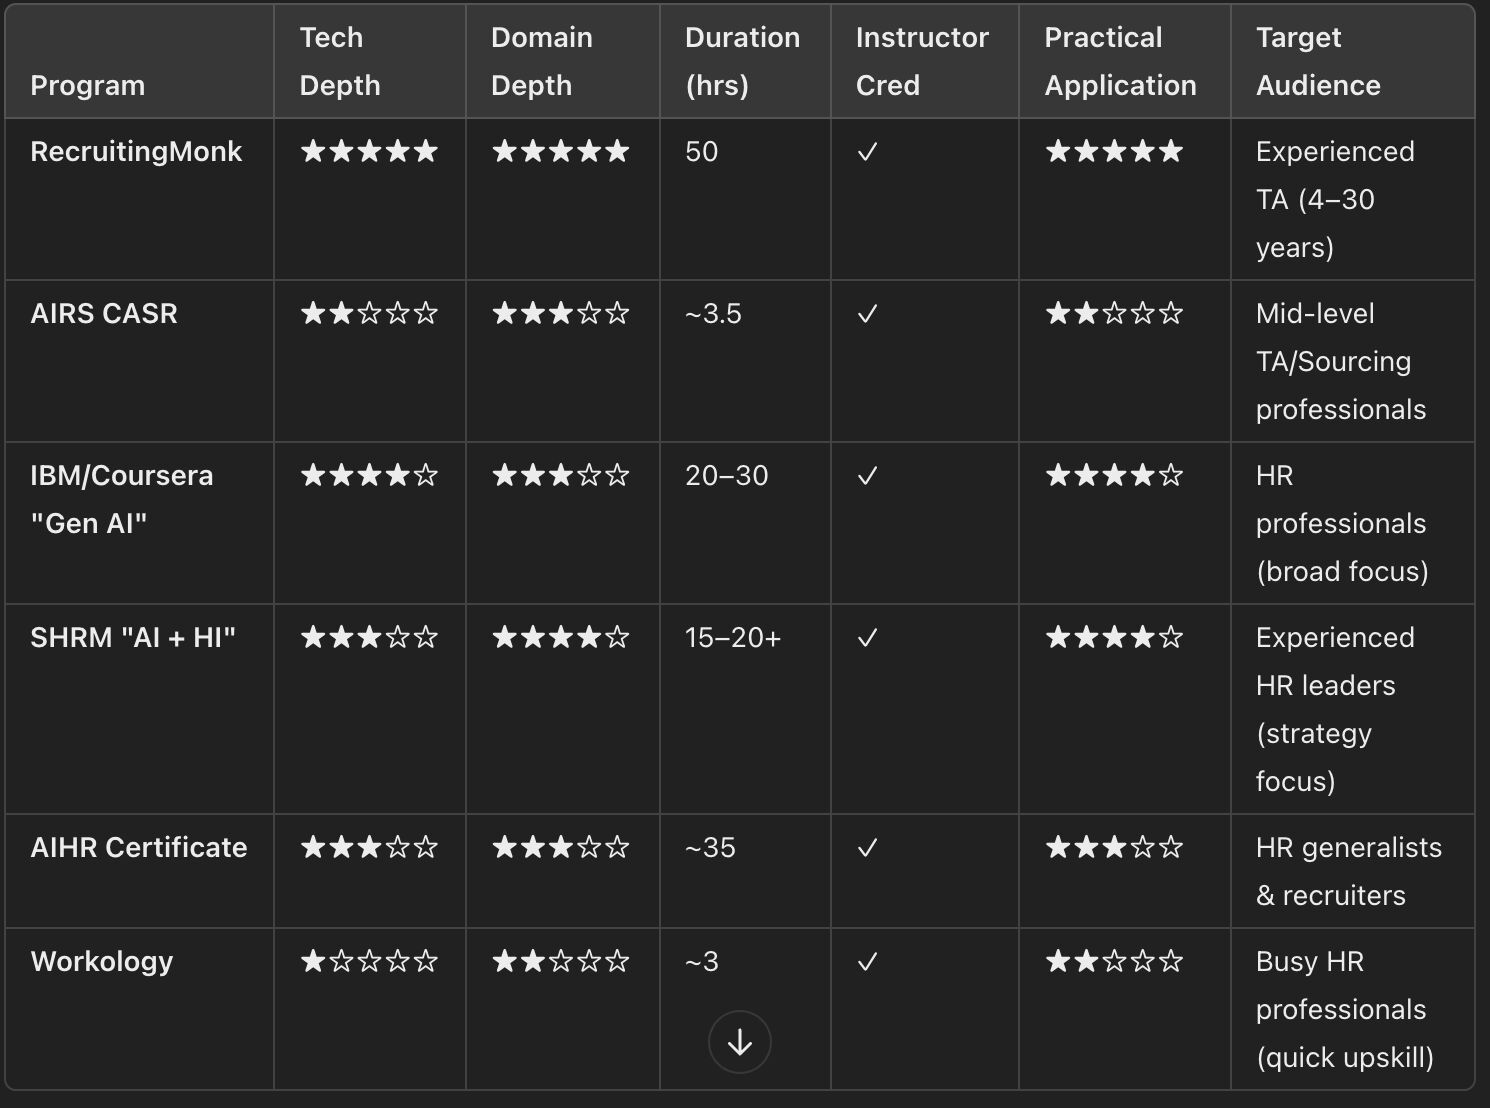Click the IBM/Coursera instructor checkmark
Image resolution: width=1490 pixels, height=1108 pixels.
pyautogui.click(x=867, y=476)
